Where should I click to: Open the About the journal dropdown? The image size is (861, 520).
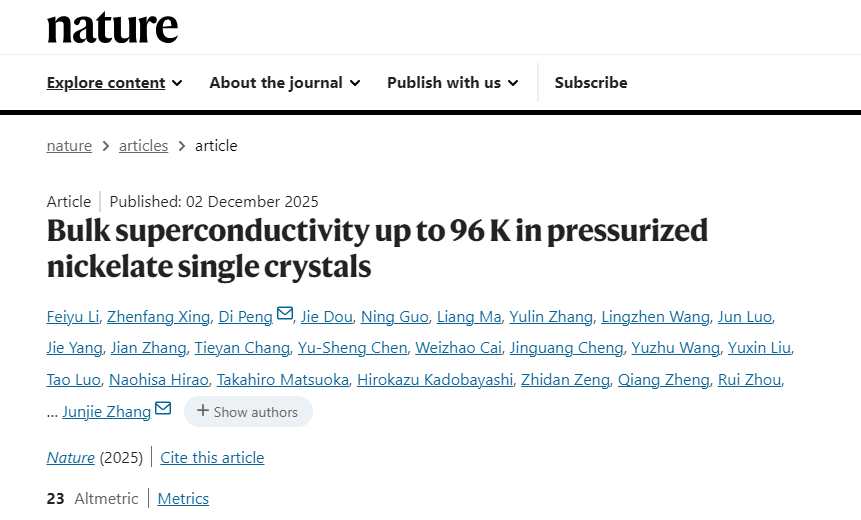point(284,83)
